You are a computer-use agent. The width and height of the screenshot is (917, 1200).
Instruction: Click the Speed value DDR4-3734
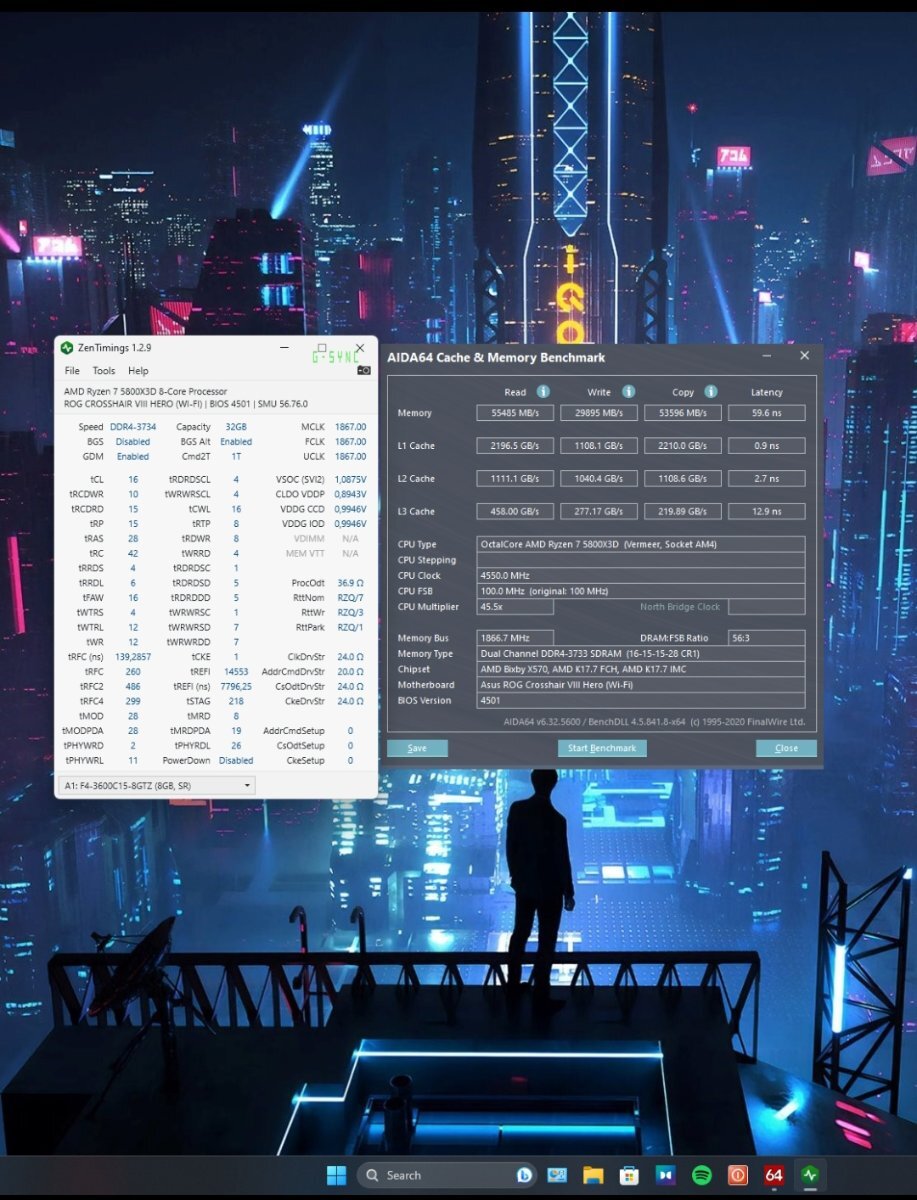[x=133, y=427]
